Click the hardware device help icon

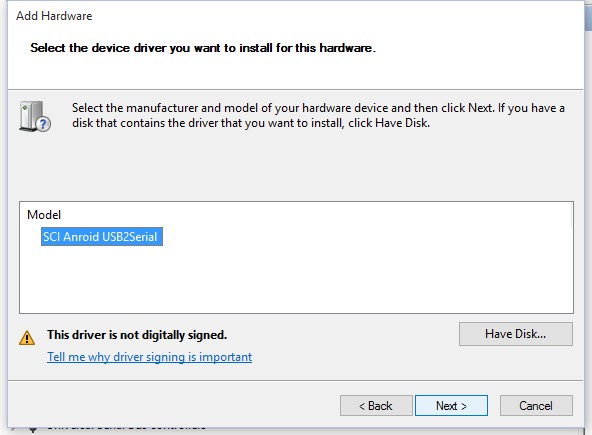click(x=35, y=116)
